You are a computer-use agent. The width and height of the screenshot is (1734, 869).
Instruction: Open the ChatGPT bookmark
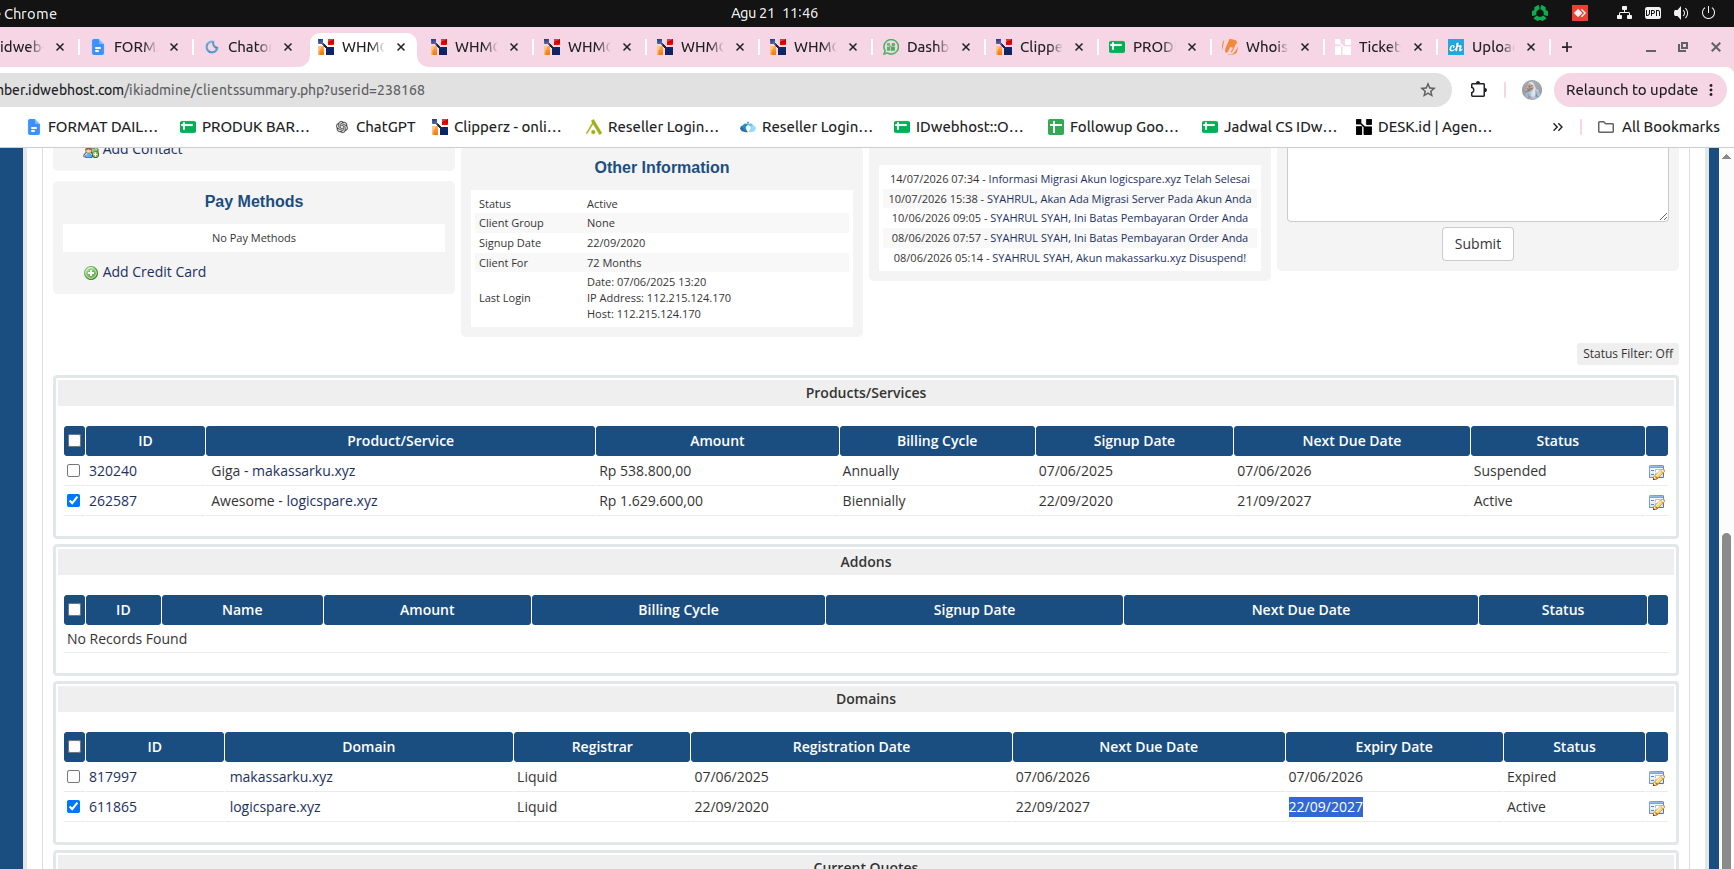pyautogui.click(x=375, y=127)
